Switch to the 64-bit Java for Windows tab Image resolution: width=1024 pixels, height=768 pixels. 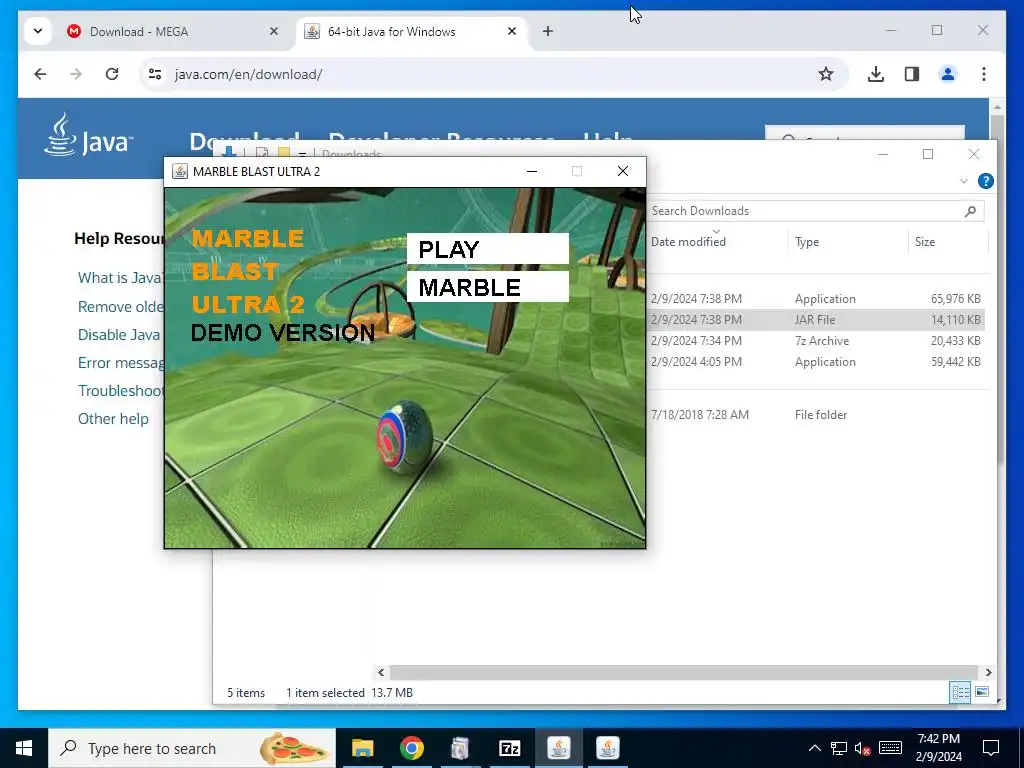tap(391, 31)
